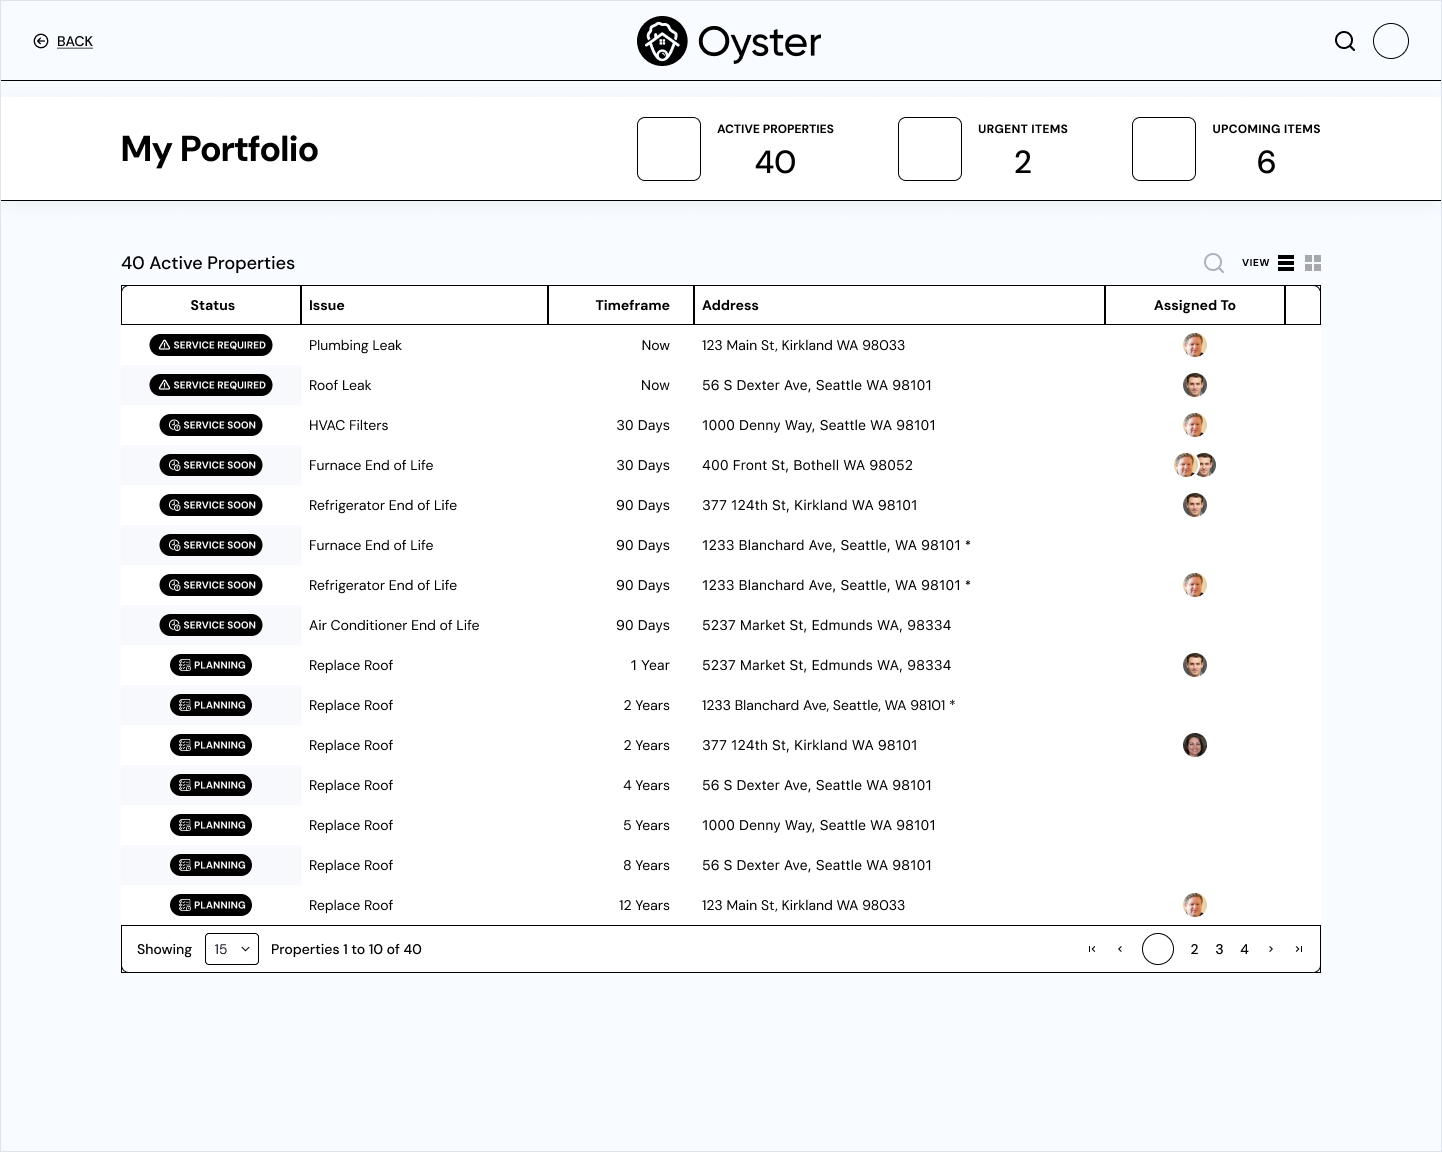This screenshot has width=1442, height=1152.
Task: Select the Plumbing Leak issue
Action: tap(355, 345)
